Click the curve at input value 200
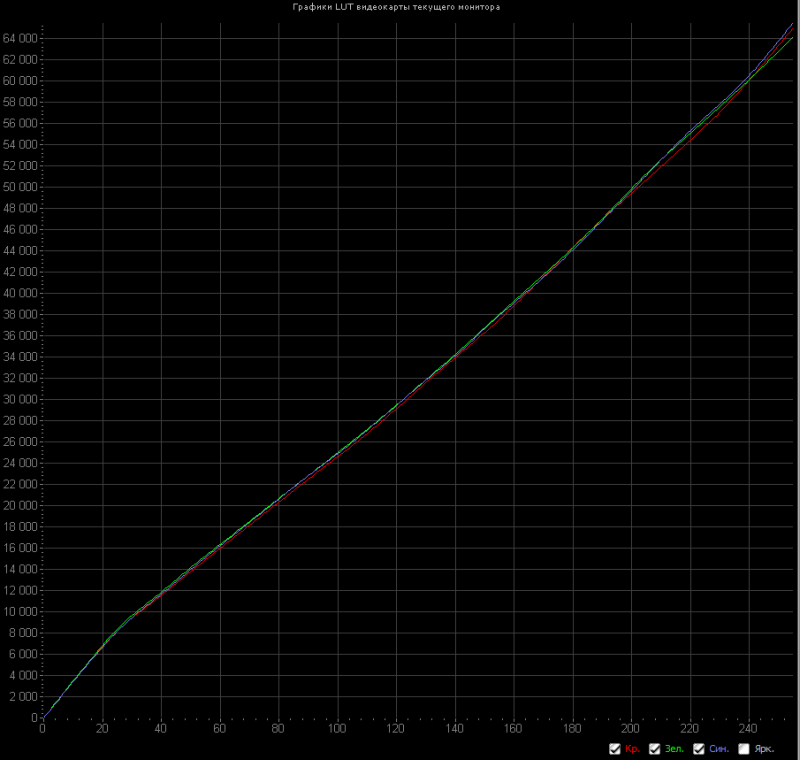 coord(631,190)
